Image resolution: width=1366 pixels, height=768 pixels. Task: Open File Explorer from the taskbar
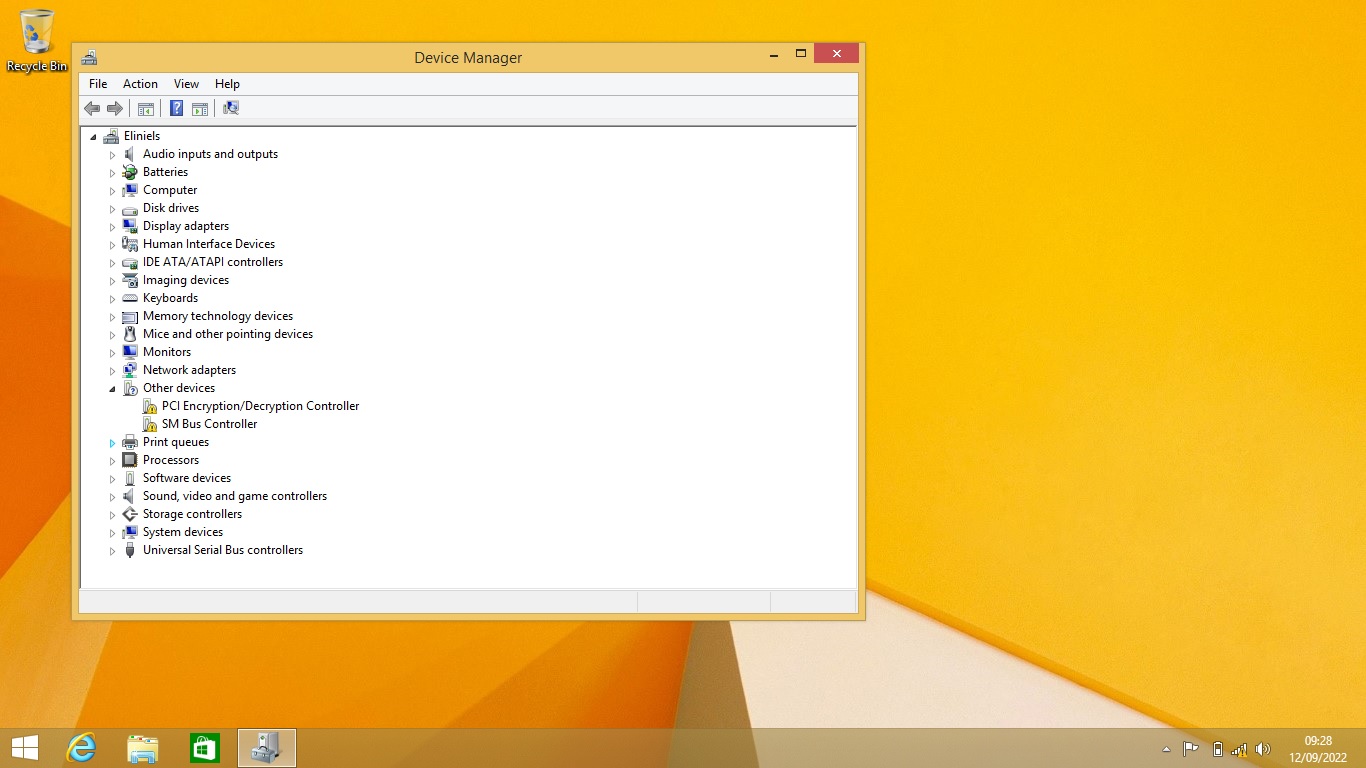point(143,748)
